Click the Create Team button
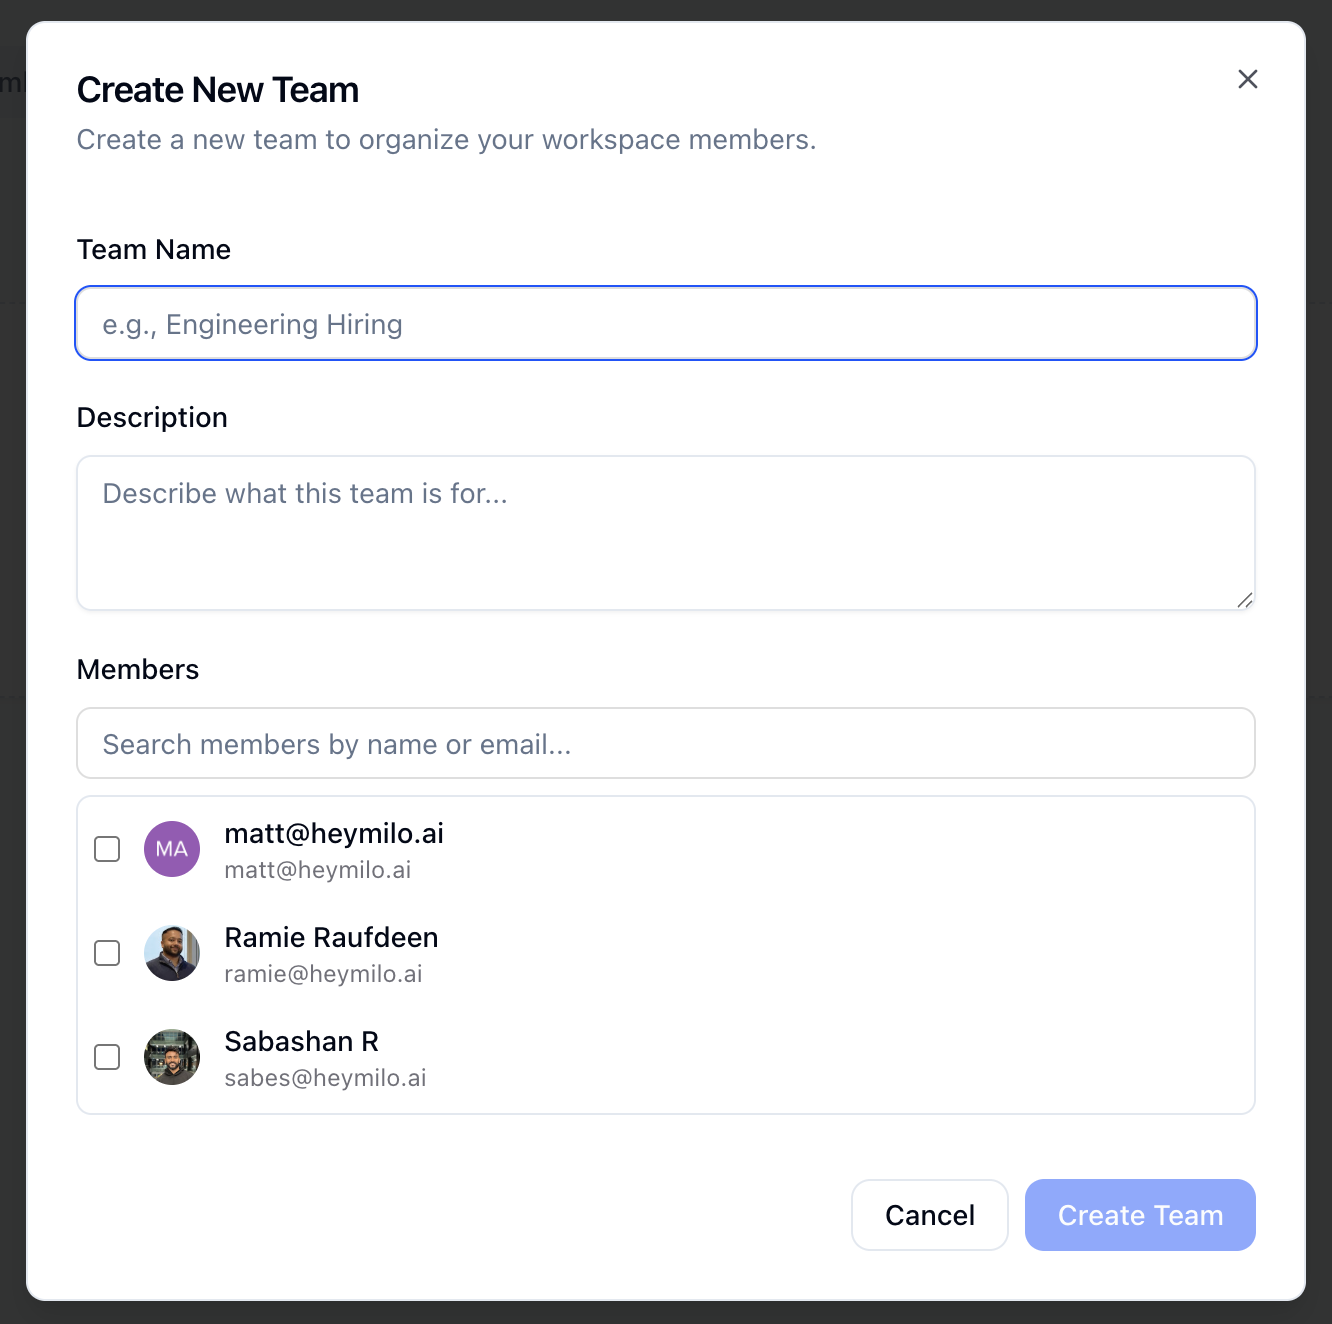The height and width of the screenshot is (1324, 1332). [x=1140, y=1215]
